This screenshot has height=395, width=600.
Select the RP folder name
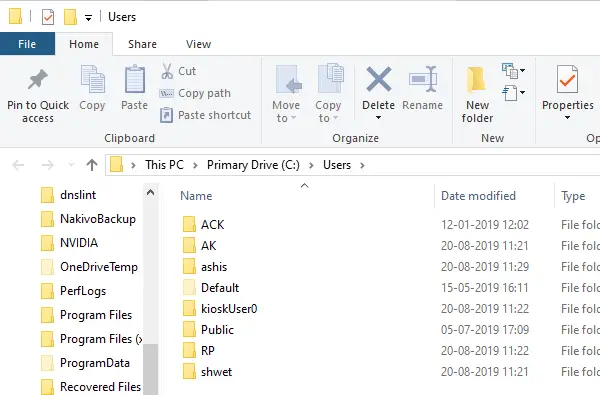tap(208, 351)
